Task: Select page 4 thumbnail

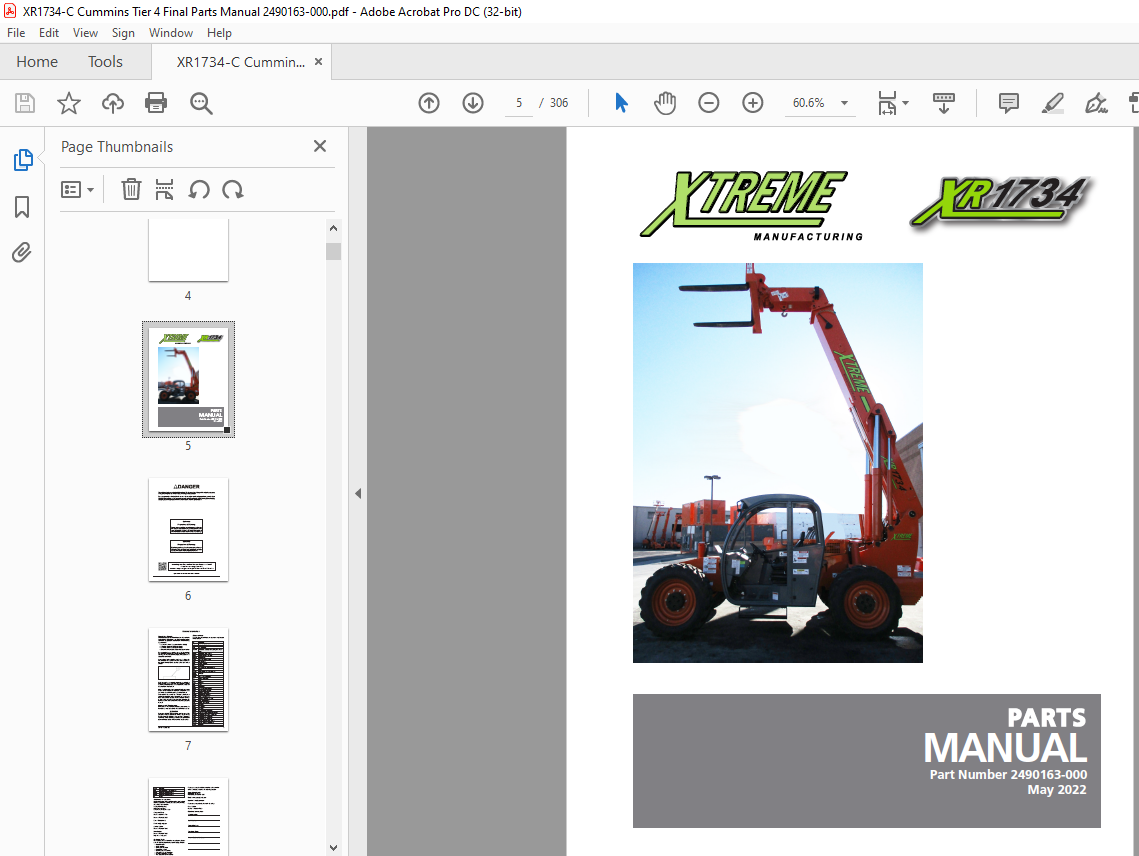Action: 188,249
